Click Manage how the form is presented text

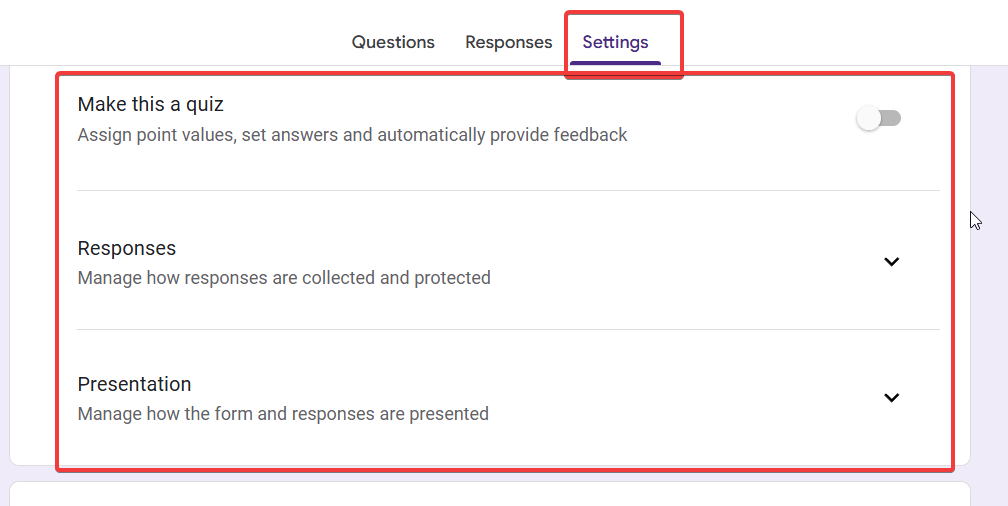click(283, 414)
